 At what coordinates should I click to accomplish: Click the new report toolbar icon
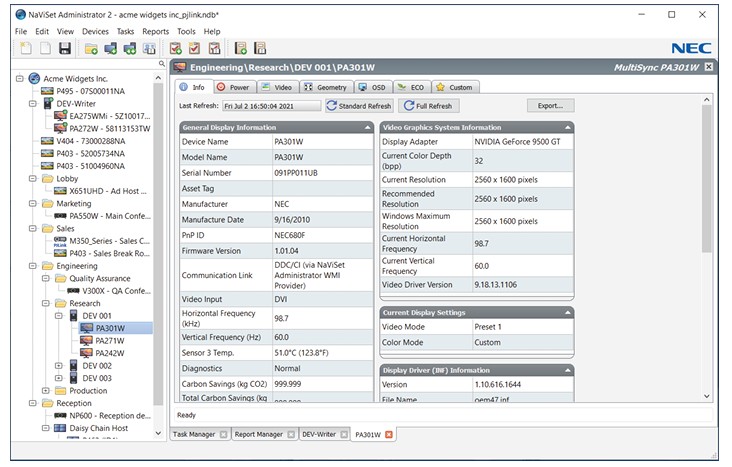[x=241, y=48]
